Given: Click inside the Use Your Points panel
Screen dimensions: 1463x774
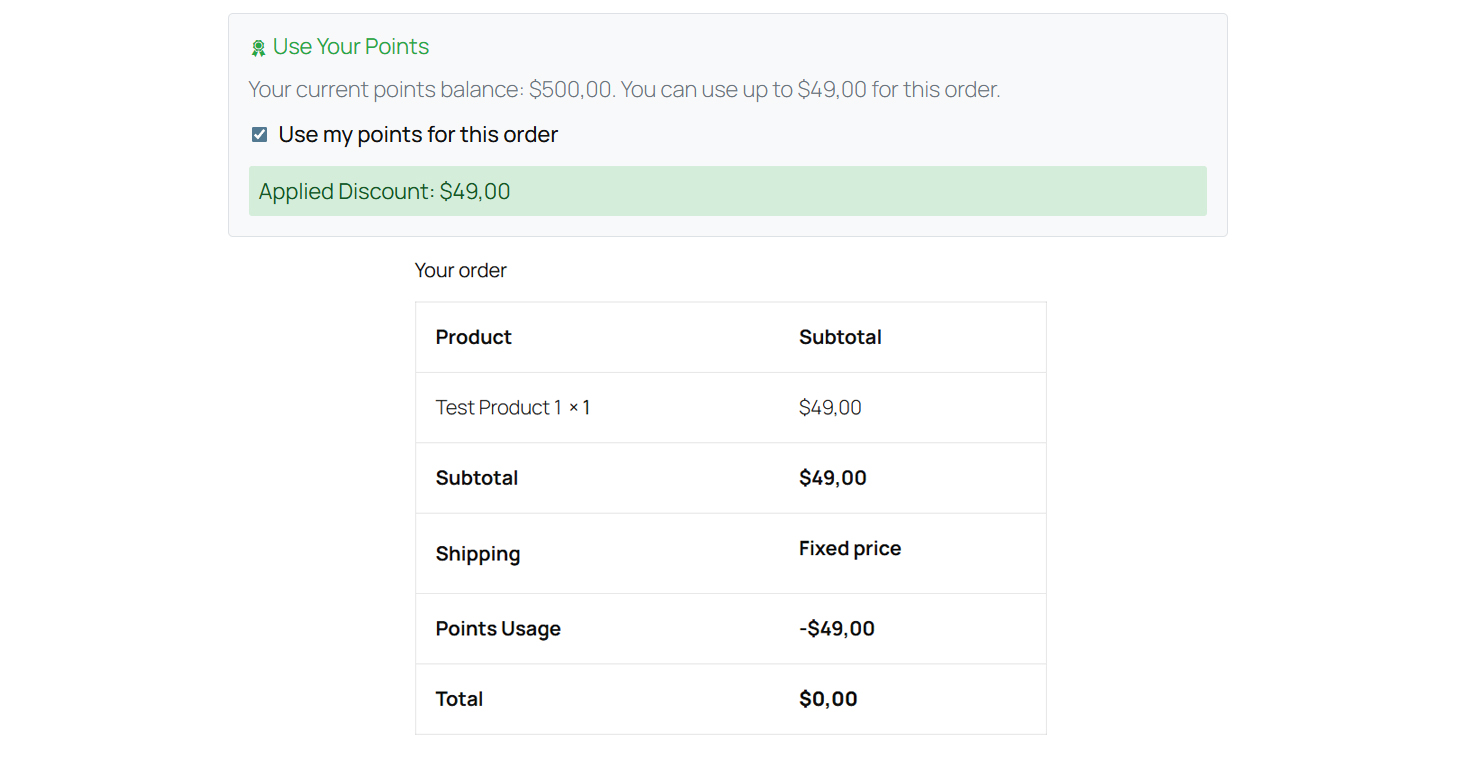Looking at the screenshot, I should tap(728, 120).
